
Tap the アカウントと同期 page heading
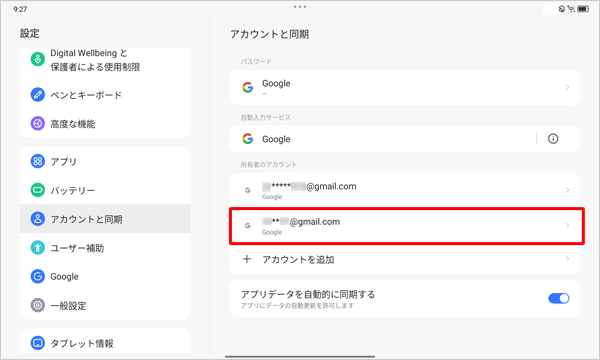269,34
